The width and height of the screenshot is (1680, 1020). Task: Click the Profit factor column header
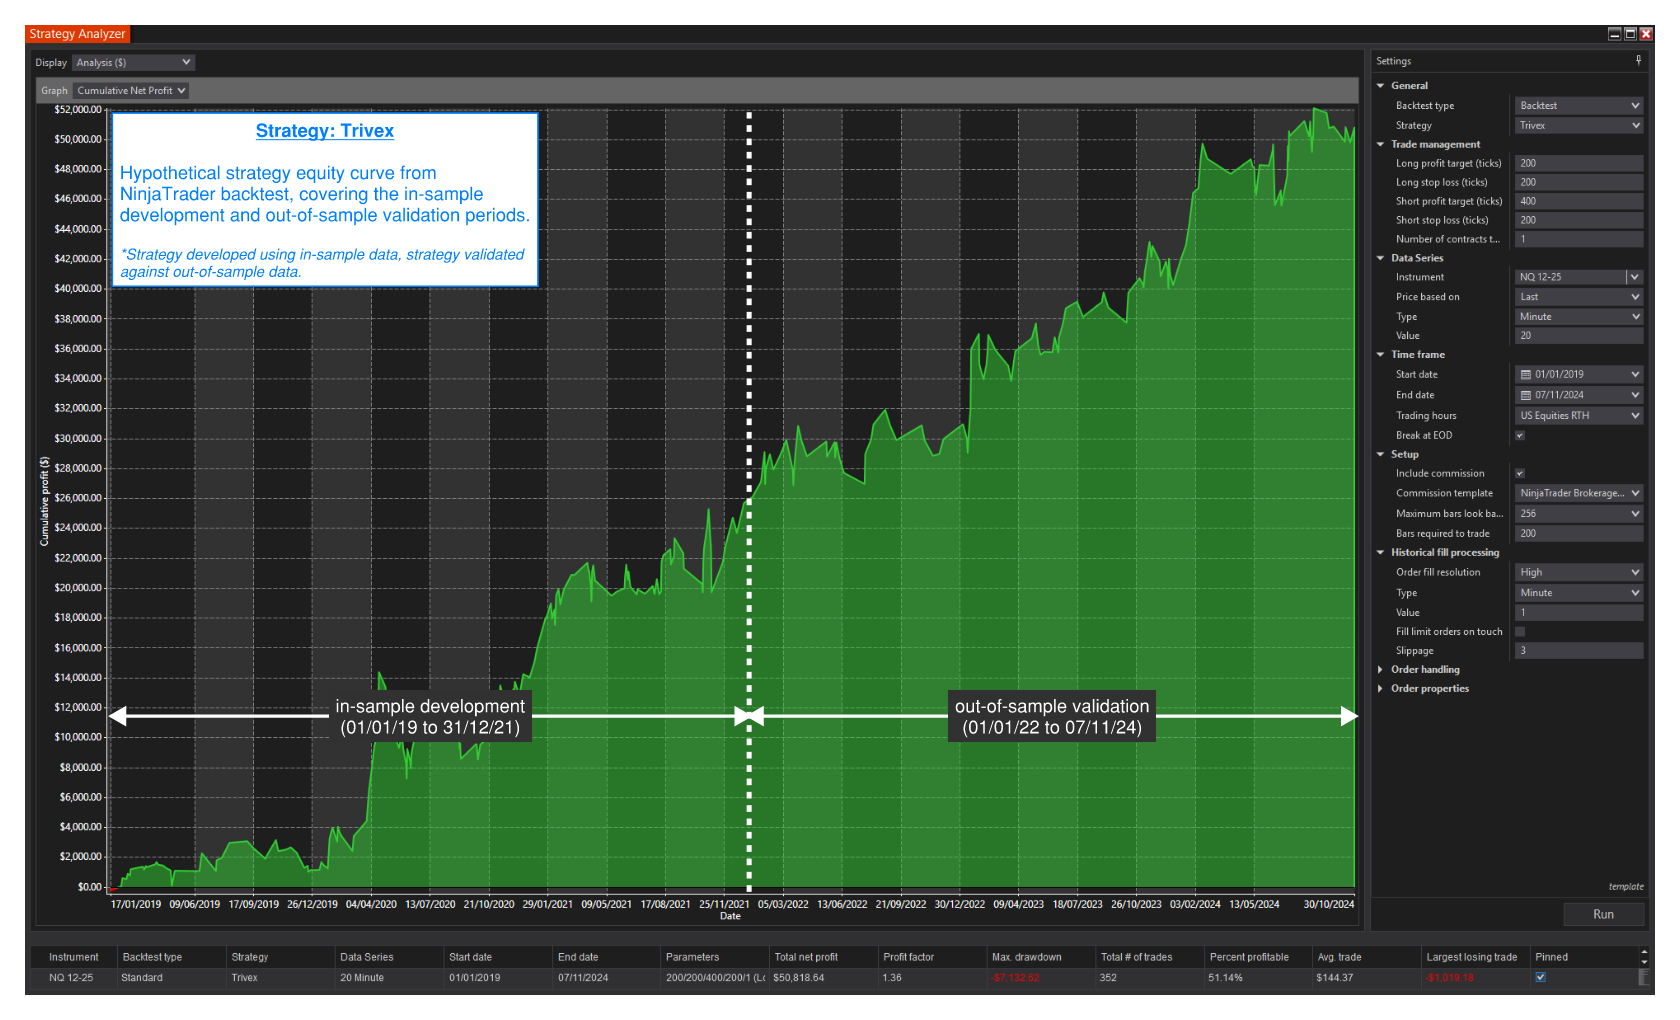[908, 957]
